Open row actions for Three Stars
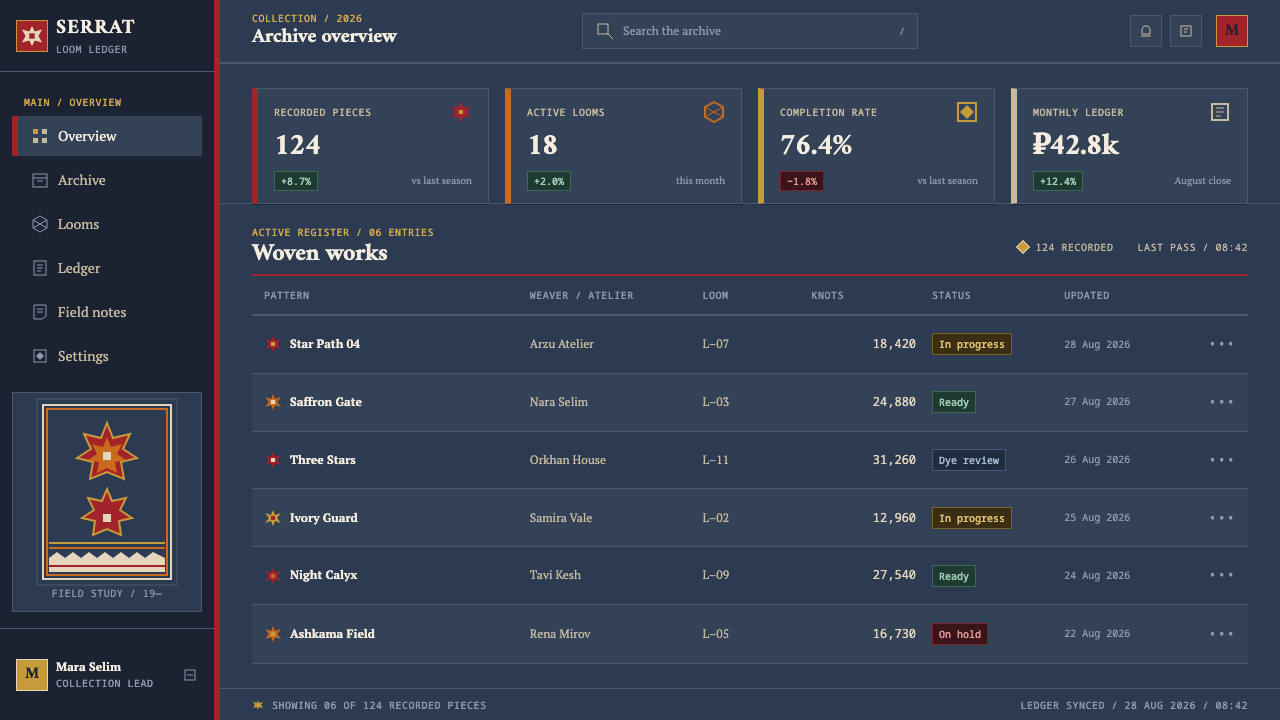The width and height of the screenshot is (1280, 720). (1222, 460)
